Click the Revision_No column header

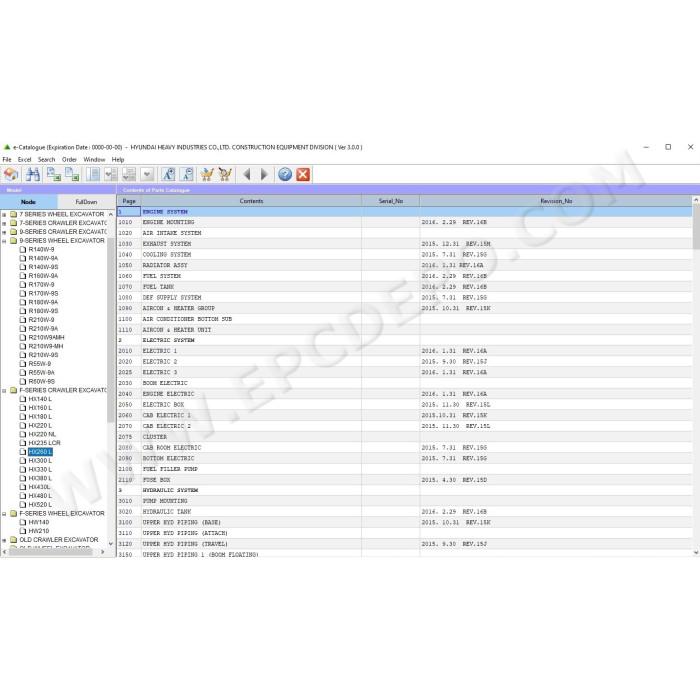pyautogui.click(x=556, y=201)
